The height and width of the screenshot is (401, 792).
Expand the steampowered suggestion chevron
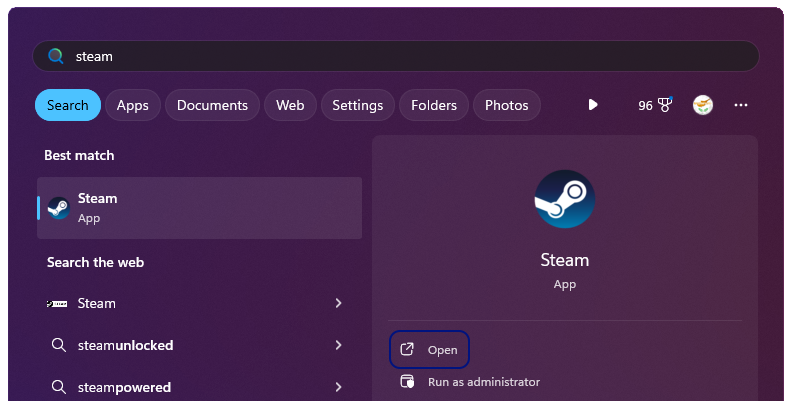click(338, 387)
